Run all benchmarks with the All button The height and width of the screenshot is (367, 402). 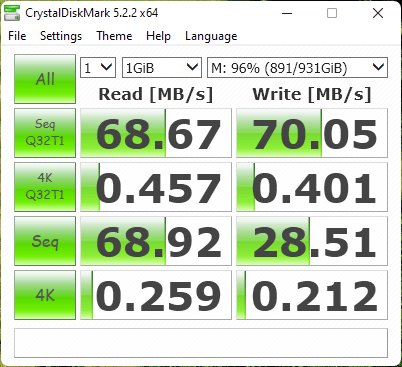(45, 79)
